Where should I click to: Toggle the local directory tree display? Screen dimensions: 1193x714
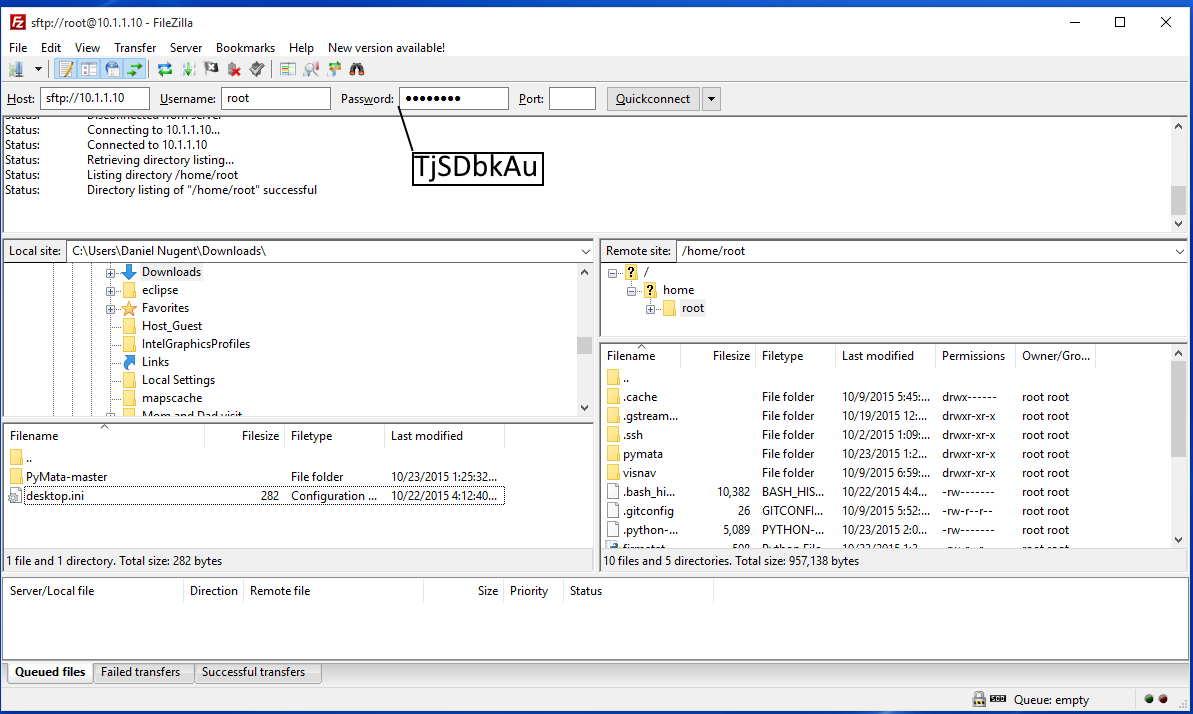[89, 69]
